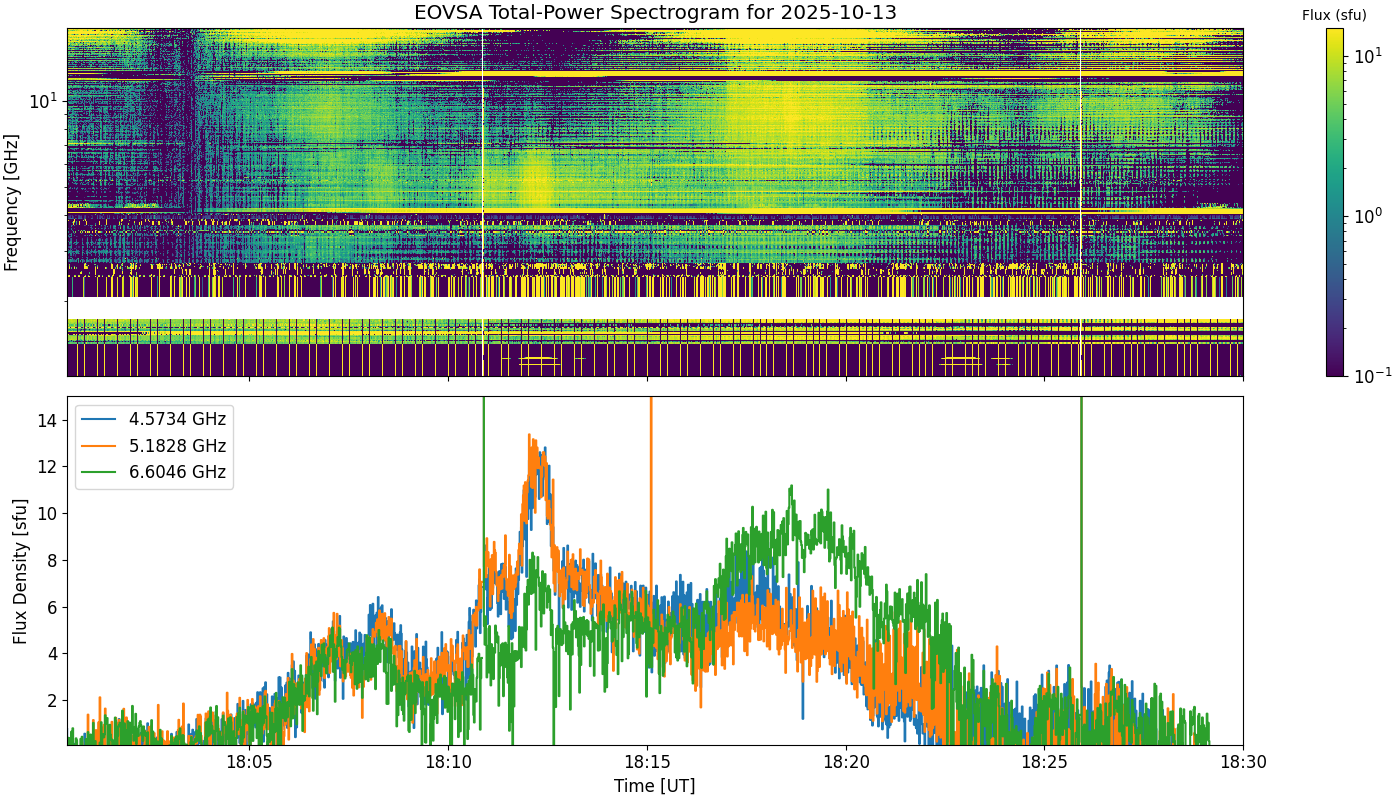Click the Frequency [GHz] axis label
The image size is (1400, 800).
12,203
